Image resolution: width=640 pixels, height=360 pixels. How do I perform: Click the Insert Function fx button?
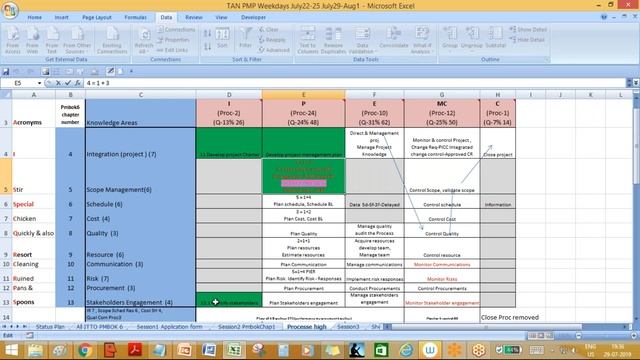(77, 83)
